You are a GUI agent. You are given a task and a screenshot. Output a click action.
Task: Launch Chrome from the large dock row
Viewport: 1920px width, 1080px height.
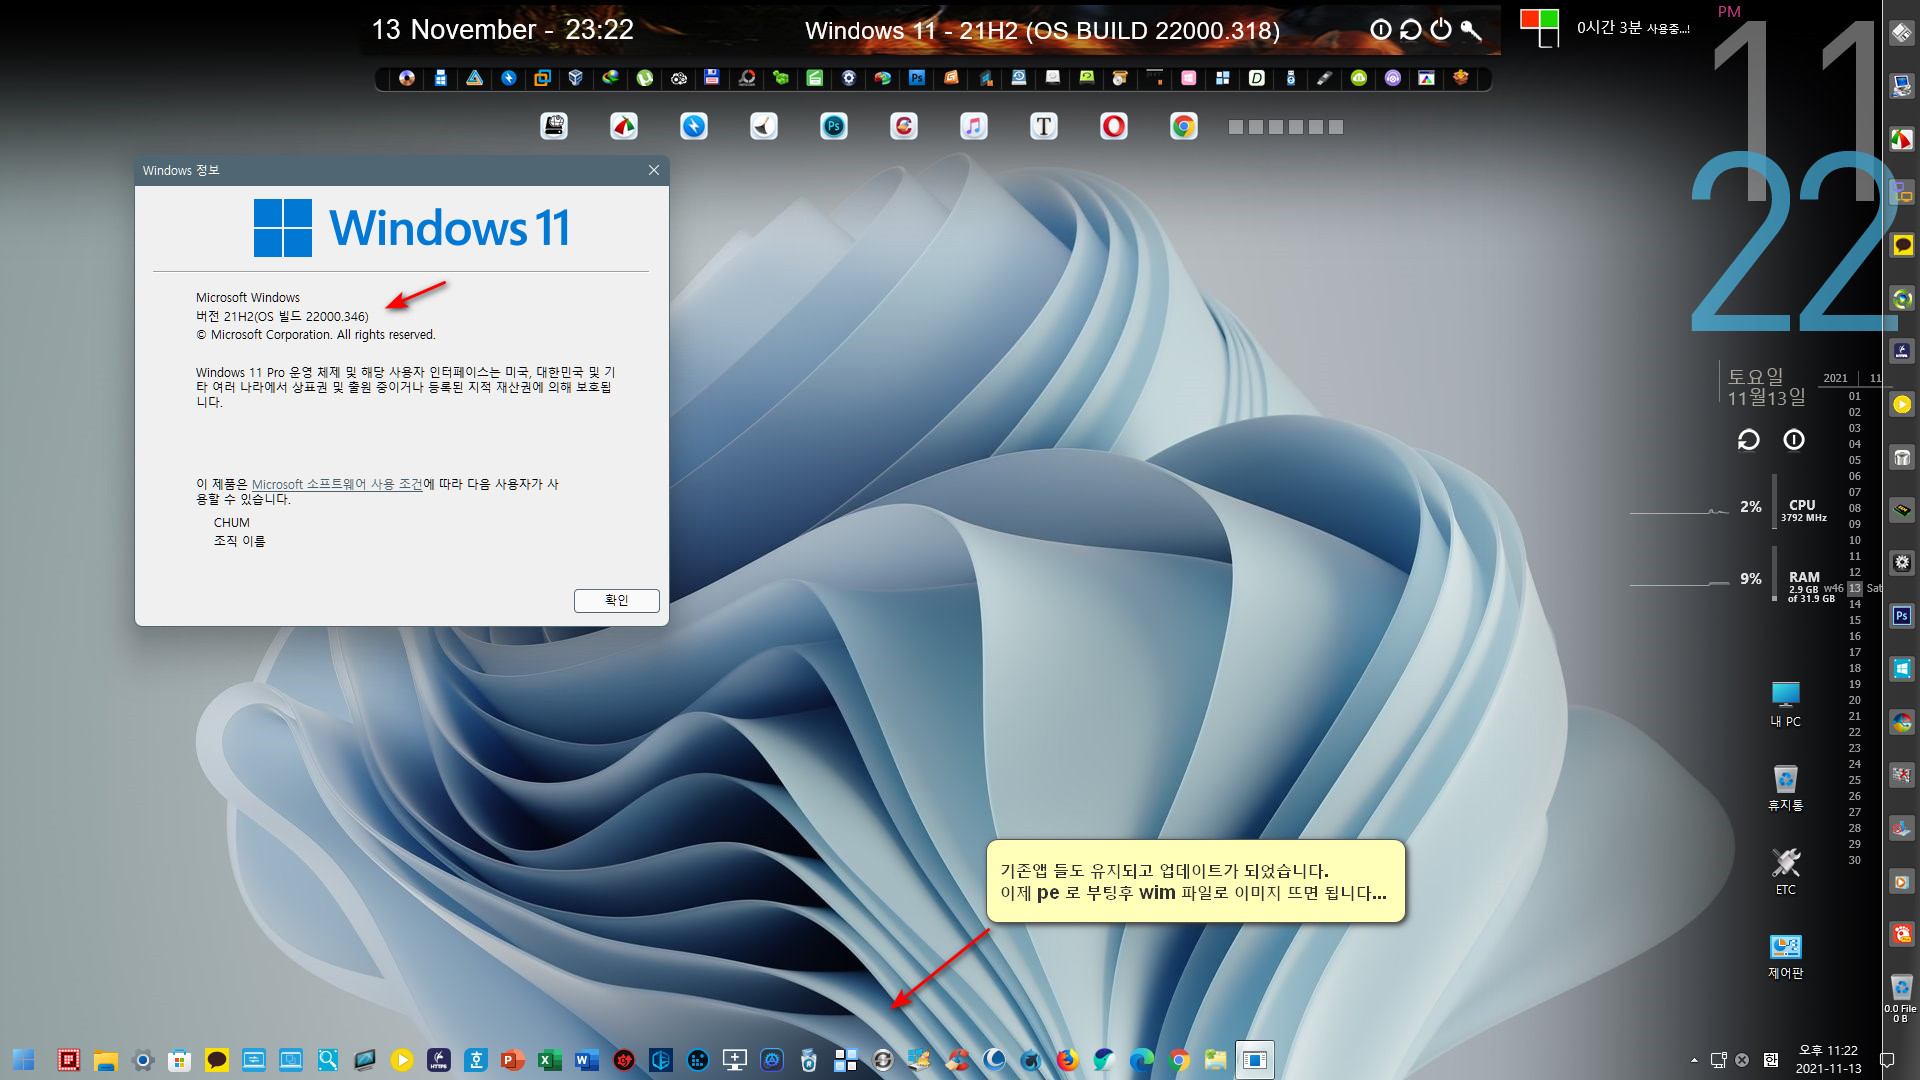(x=1184, y=126)
